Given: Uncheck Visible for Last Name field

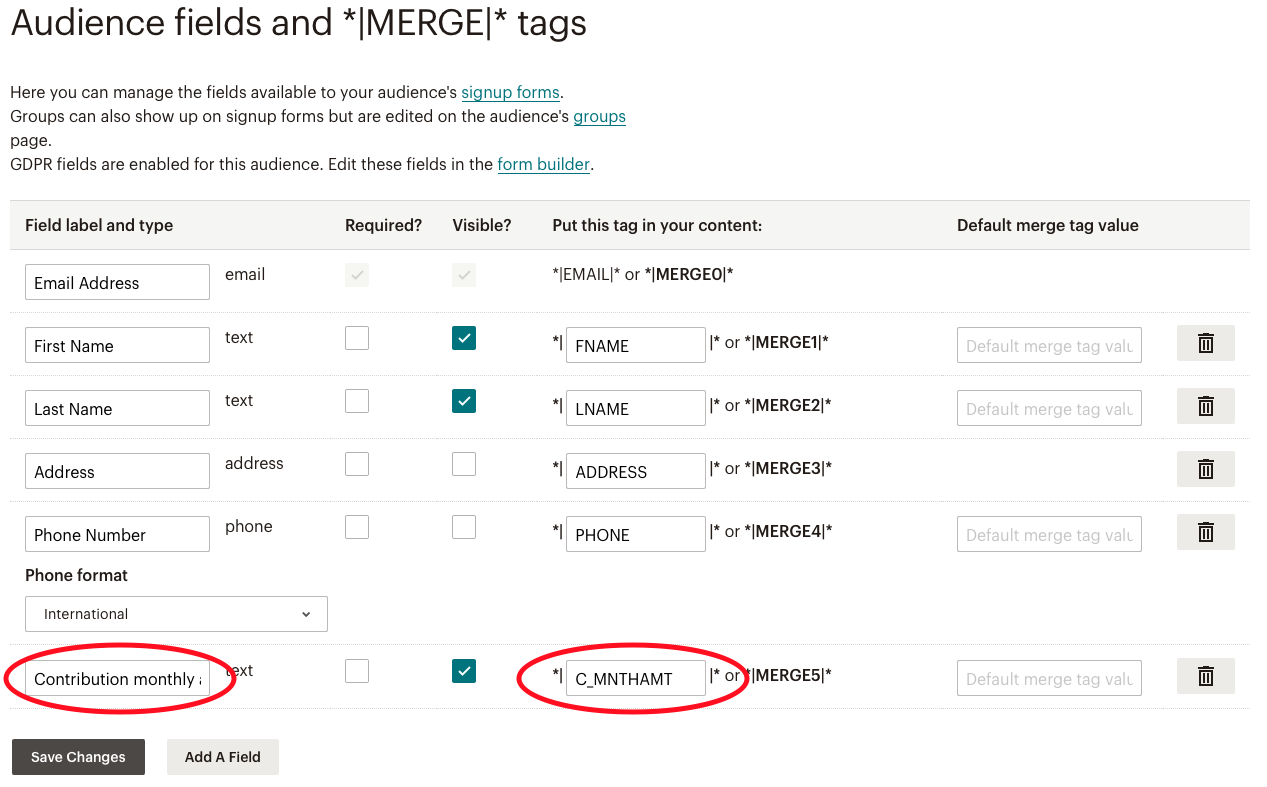Looking at the screenshot, I should click(464, 401).
